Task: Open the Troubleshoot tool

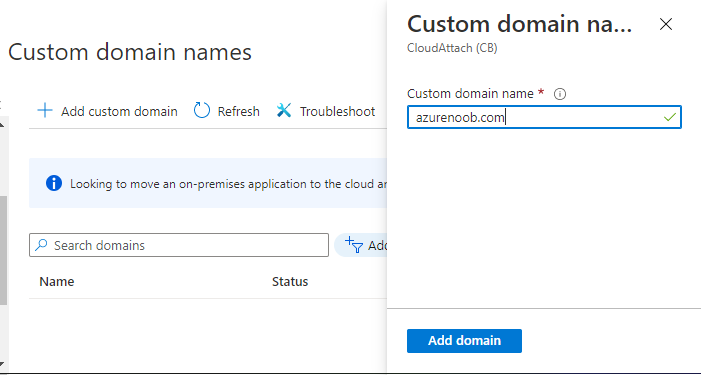Action: click(326, 111)
